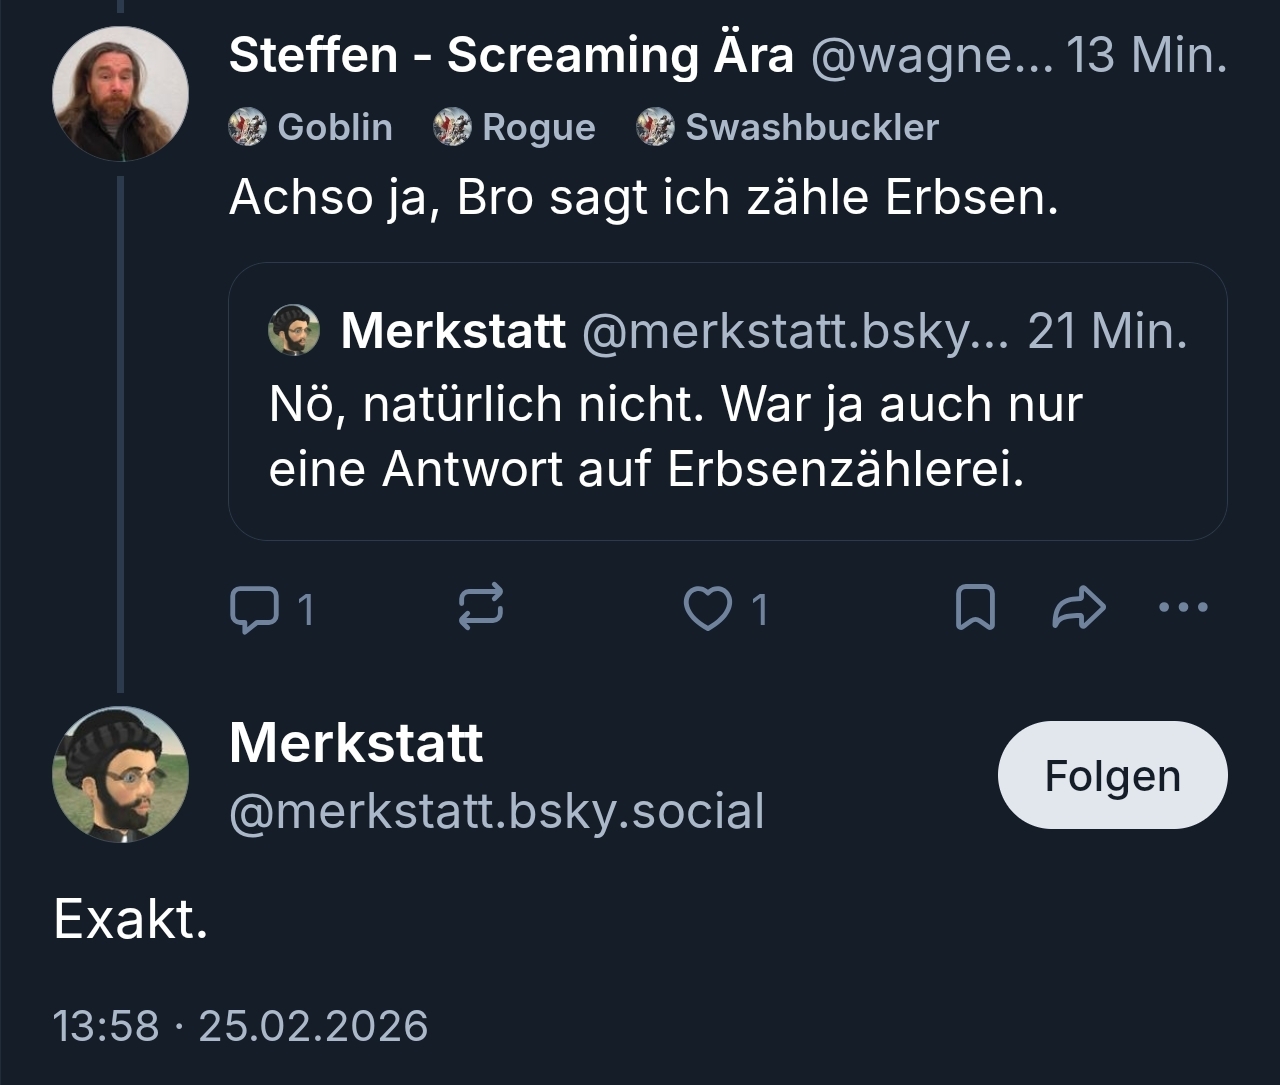Open the three-dot more options menu
Image resolution: width=1280 pixels, height=1085 pixels.
pyautogui.click(x=1183, y=607)
